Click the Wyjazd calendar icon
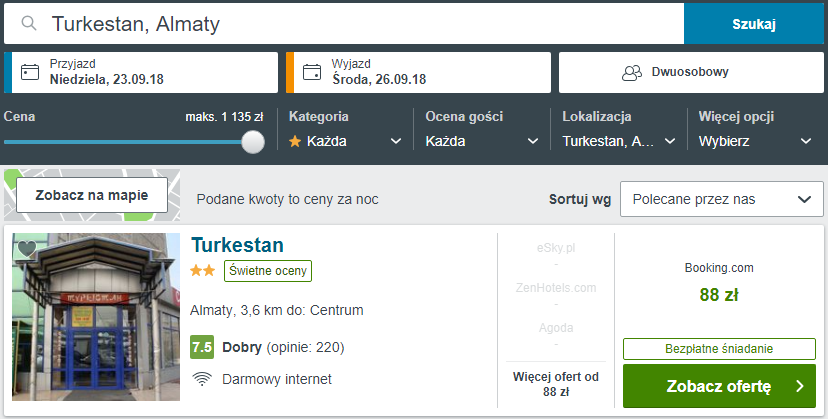 tap(312, 72)
